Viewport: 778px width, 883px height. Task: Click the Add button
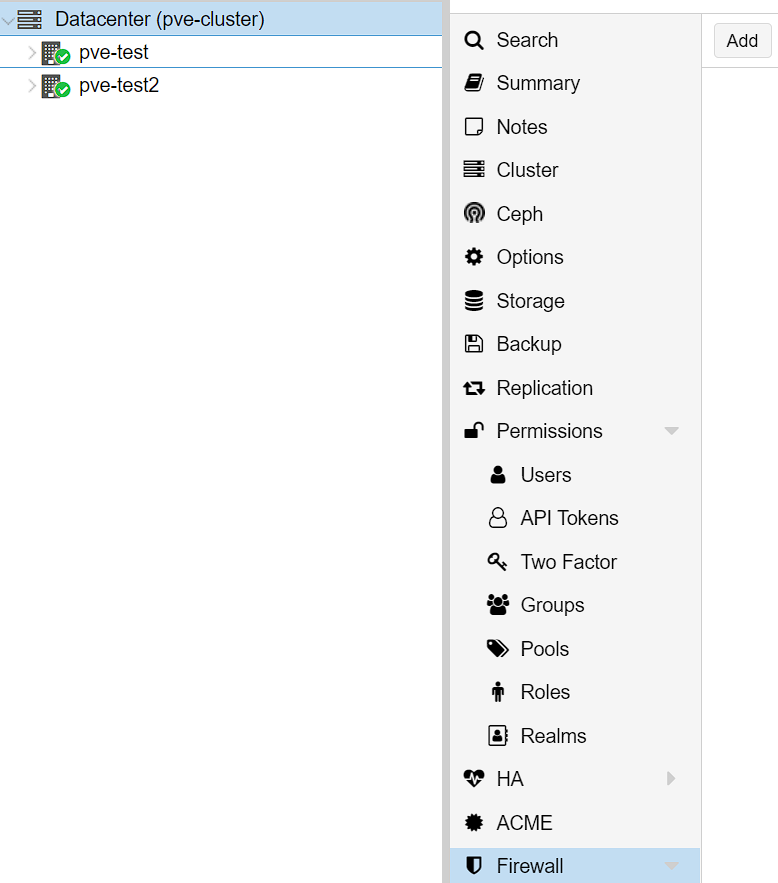[743, 41]
